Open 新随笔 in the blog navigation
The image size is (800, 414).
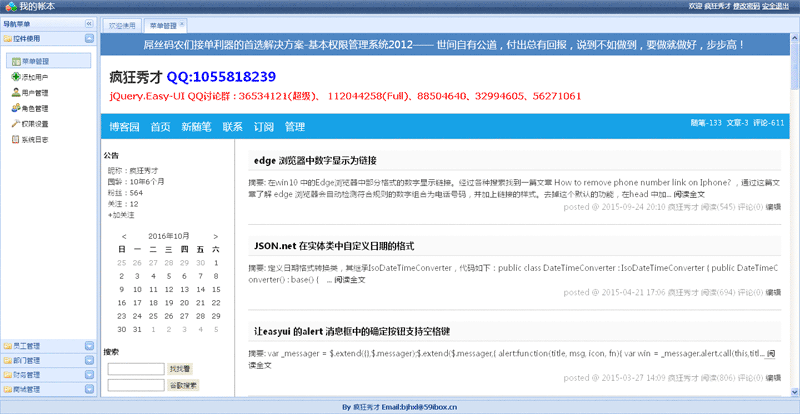[x=196, y=127]
